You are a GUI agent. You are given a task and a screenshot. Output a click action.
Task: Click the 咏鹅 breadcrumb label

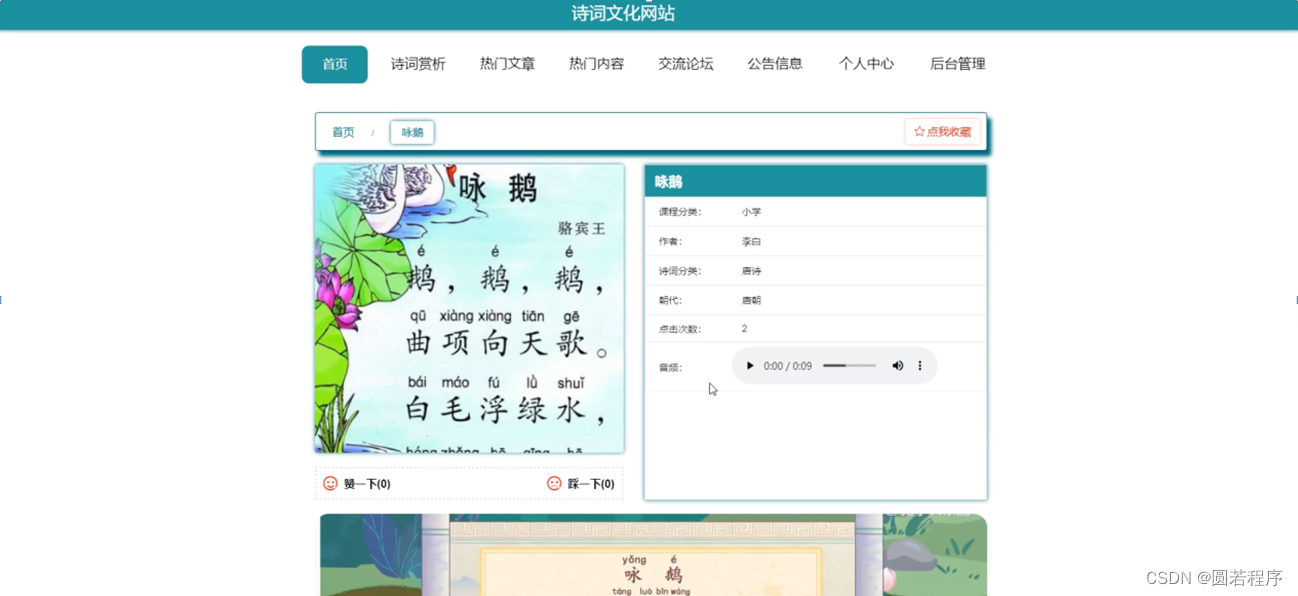[x=411, y=131]
